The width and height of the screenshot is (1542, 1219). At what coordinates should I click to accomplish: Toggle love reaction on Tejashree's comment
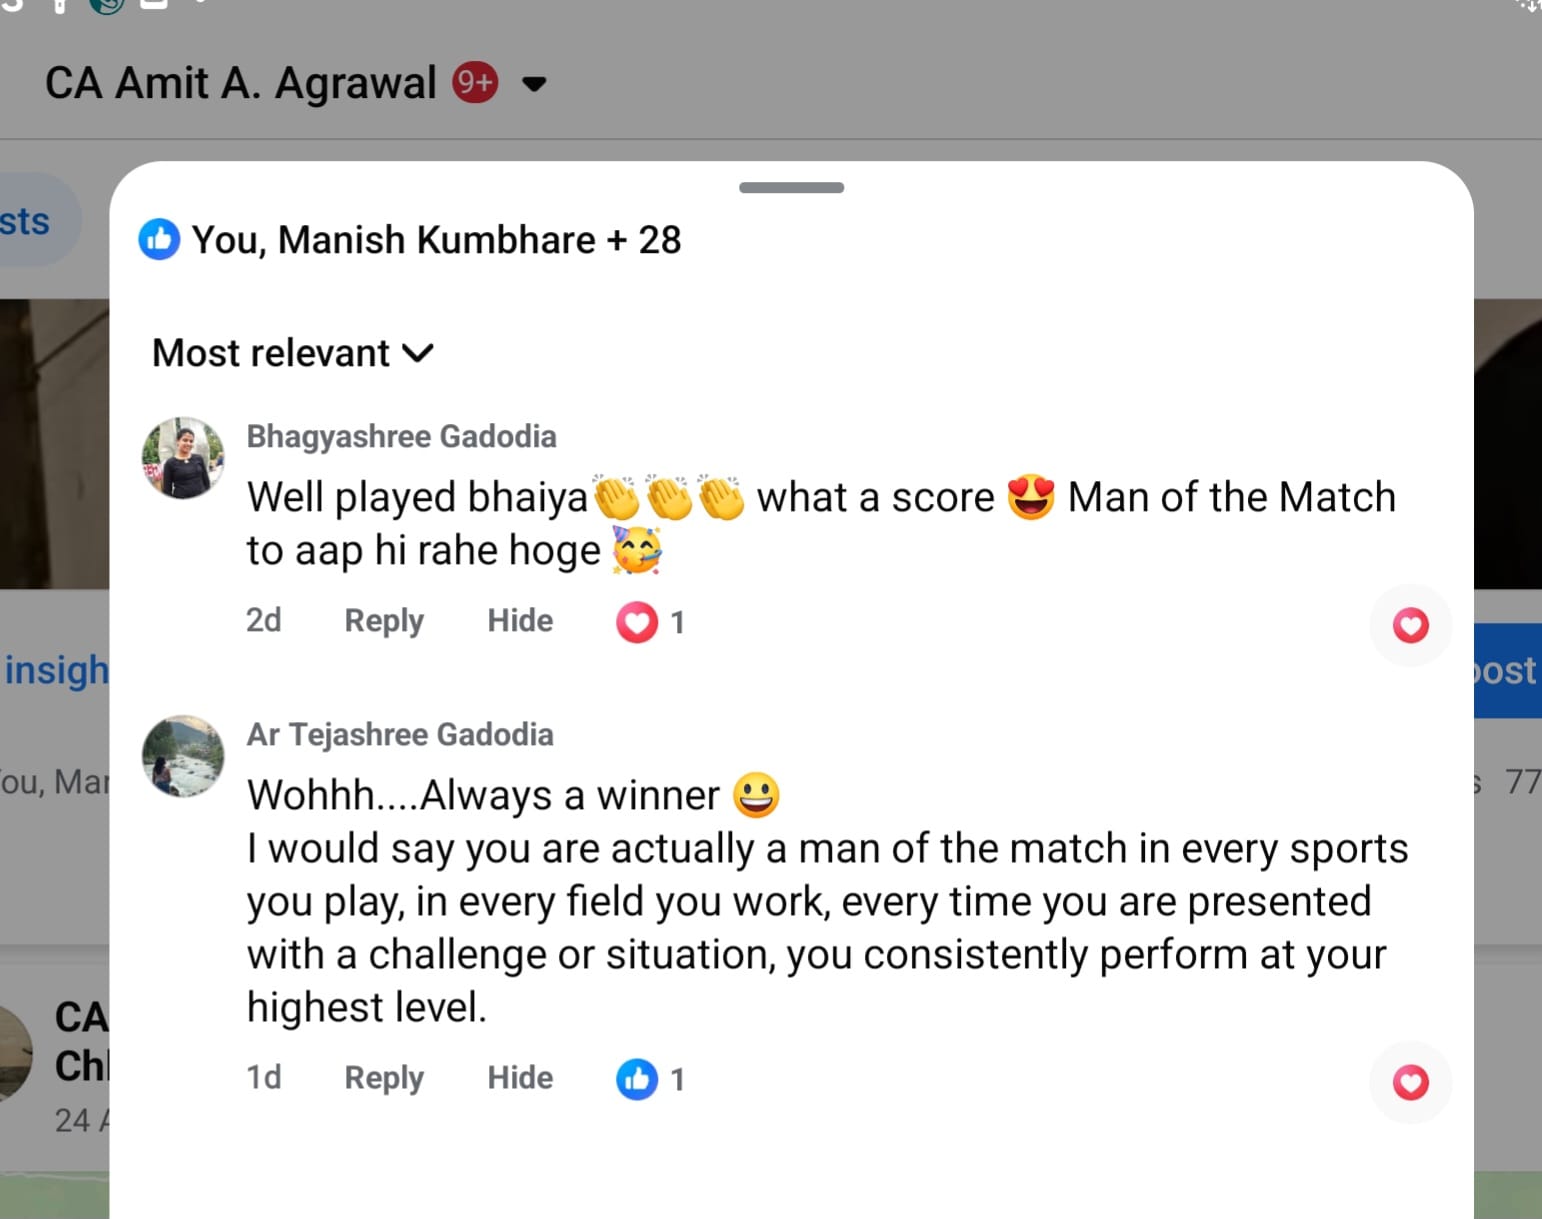coord(1410,1082)
